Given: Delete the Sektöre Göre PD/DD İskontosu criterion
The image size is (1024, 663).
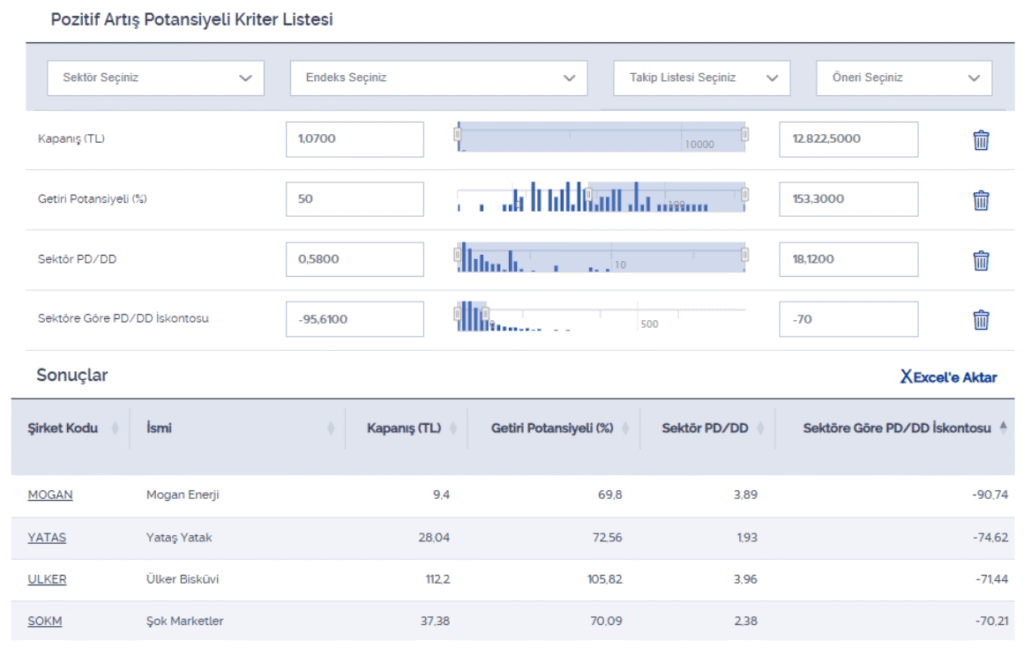Looking at the screenshot, I should (981, 320).
